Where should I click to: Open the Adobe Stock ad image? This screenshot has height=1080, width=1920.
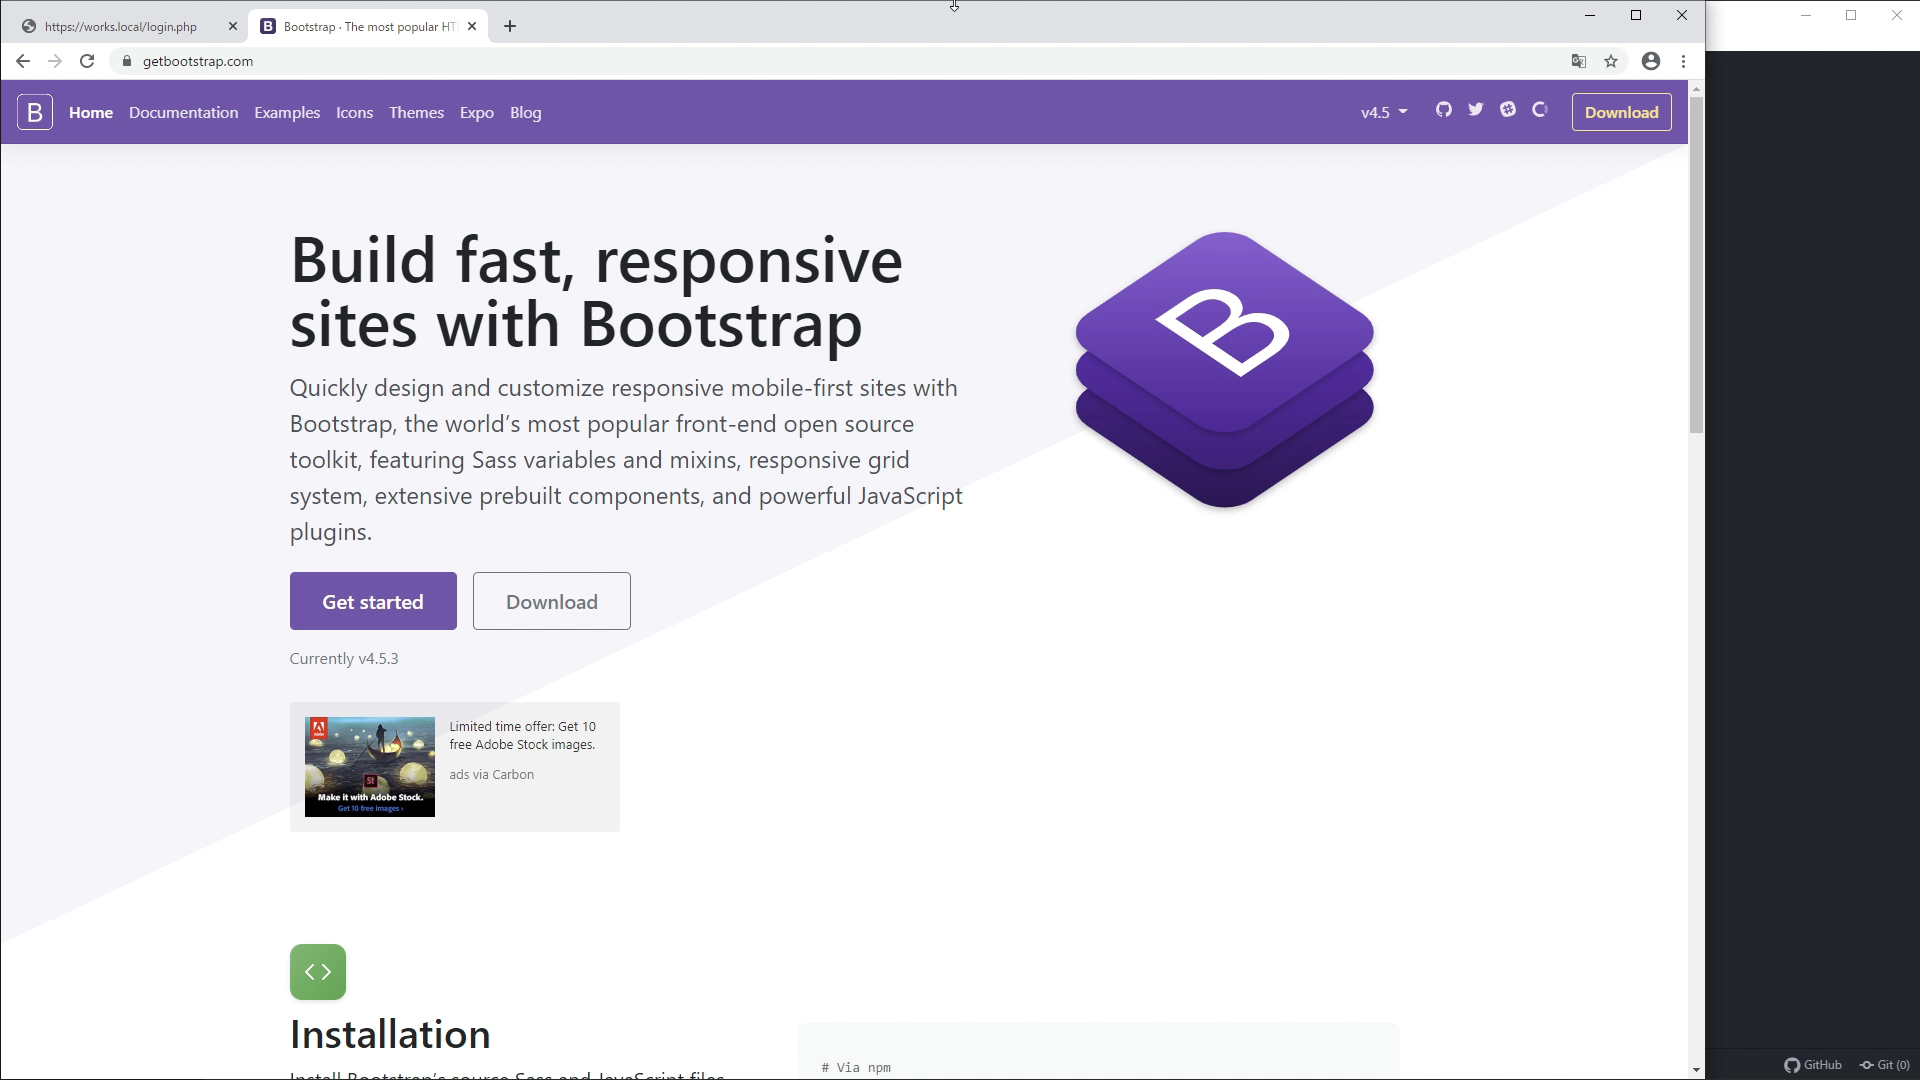pyautogui.click(x=370, y=767)
